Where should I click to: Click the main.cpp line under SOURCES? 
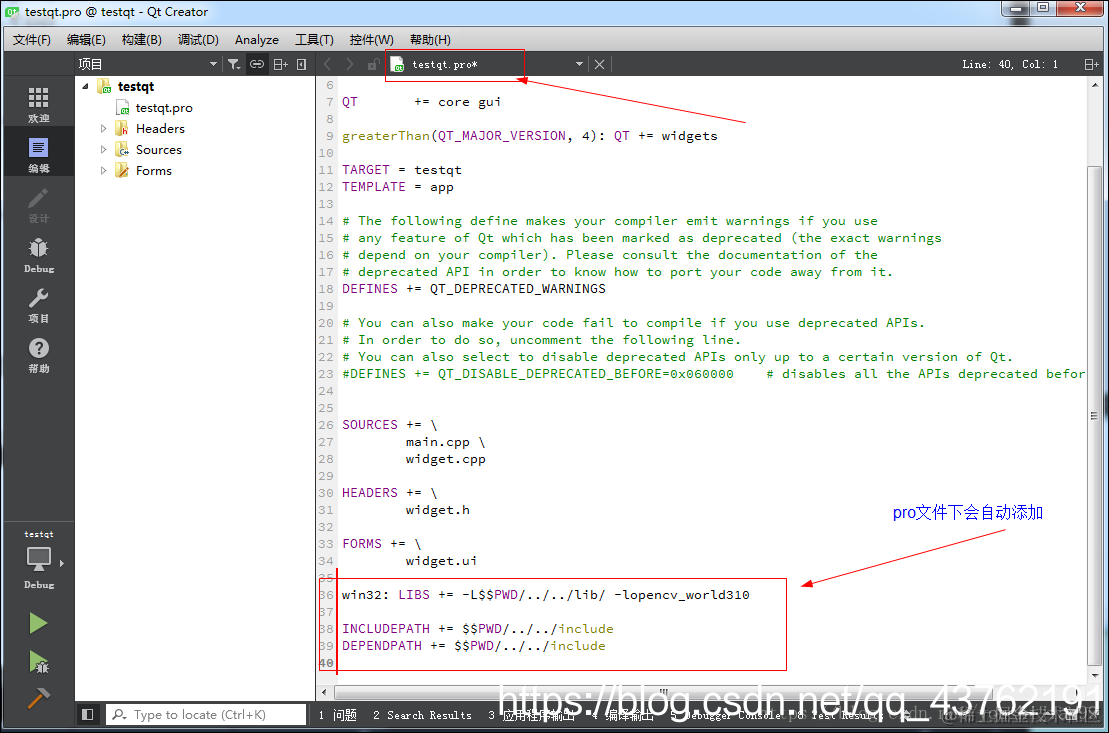click(x=445, y=441)
